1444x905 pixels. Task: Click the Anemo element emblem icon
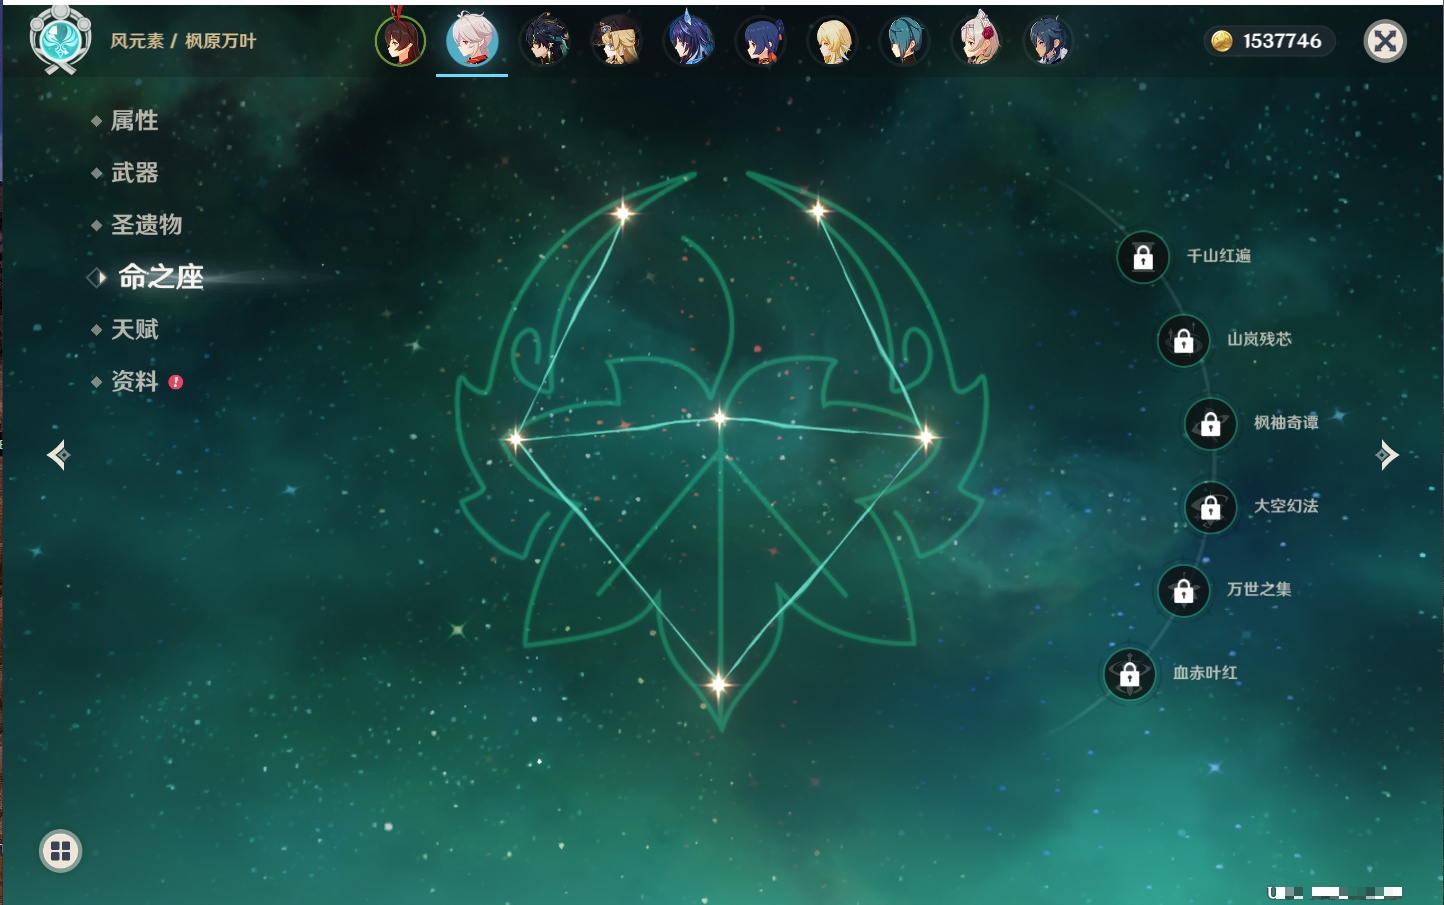point(61,39)
